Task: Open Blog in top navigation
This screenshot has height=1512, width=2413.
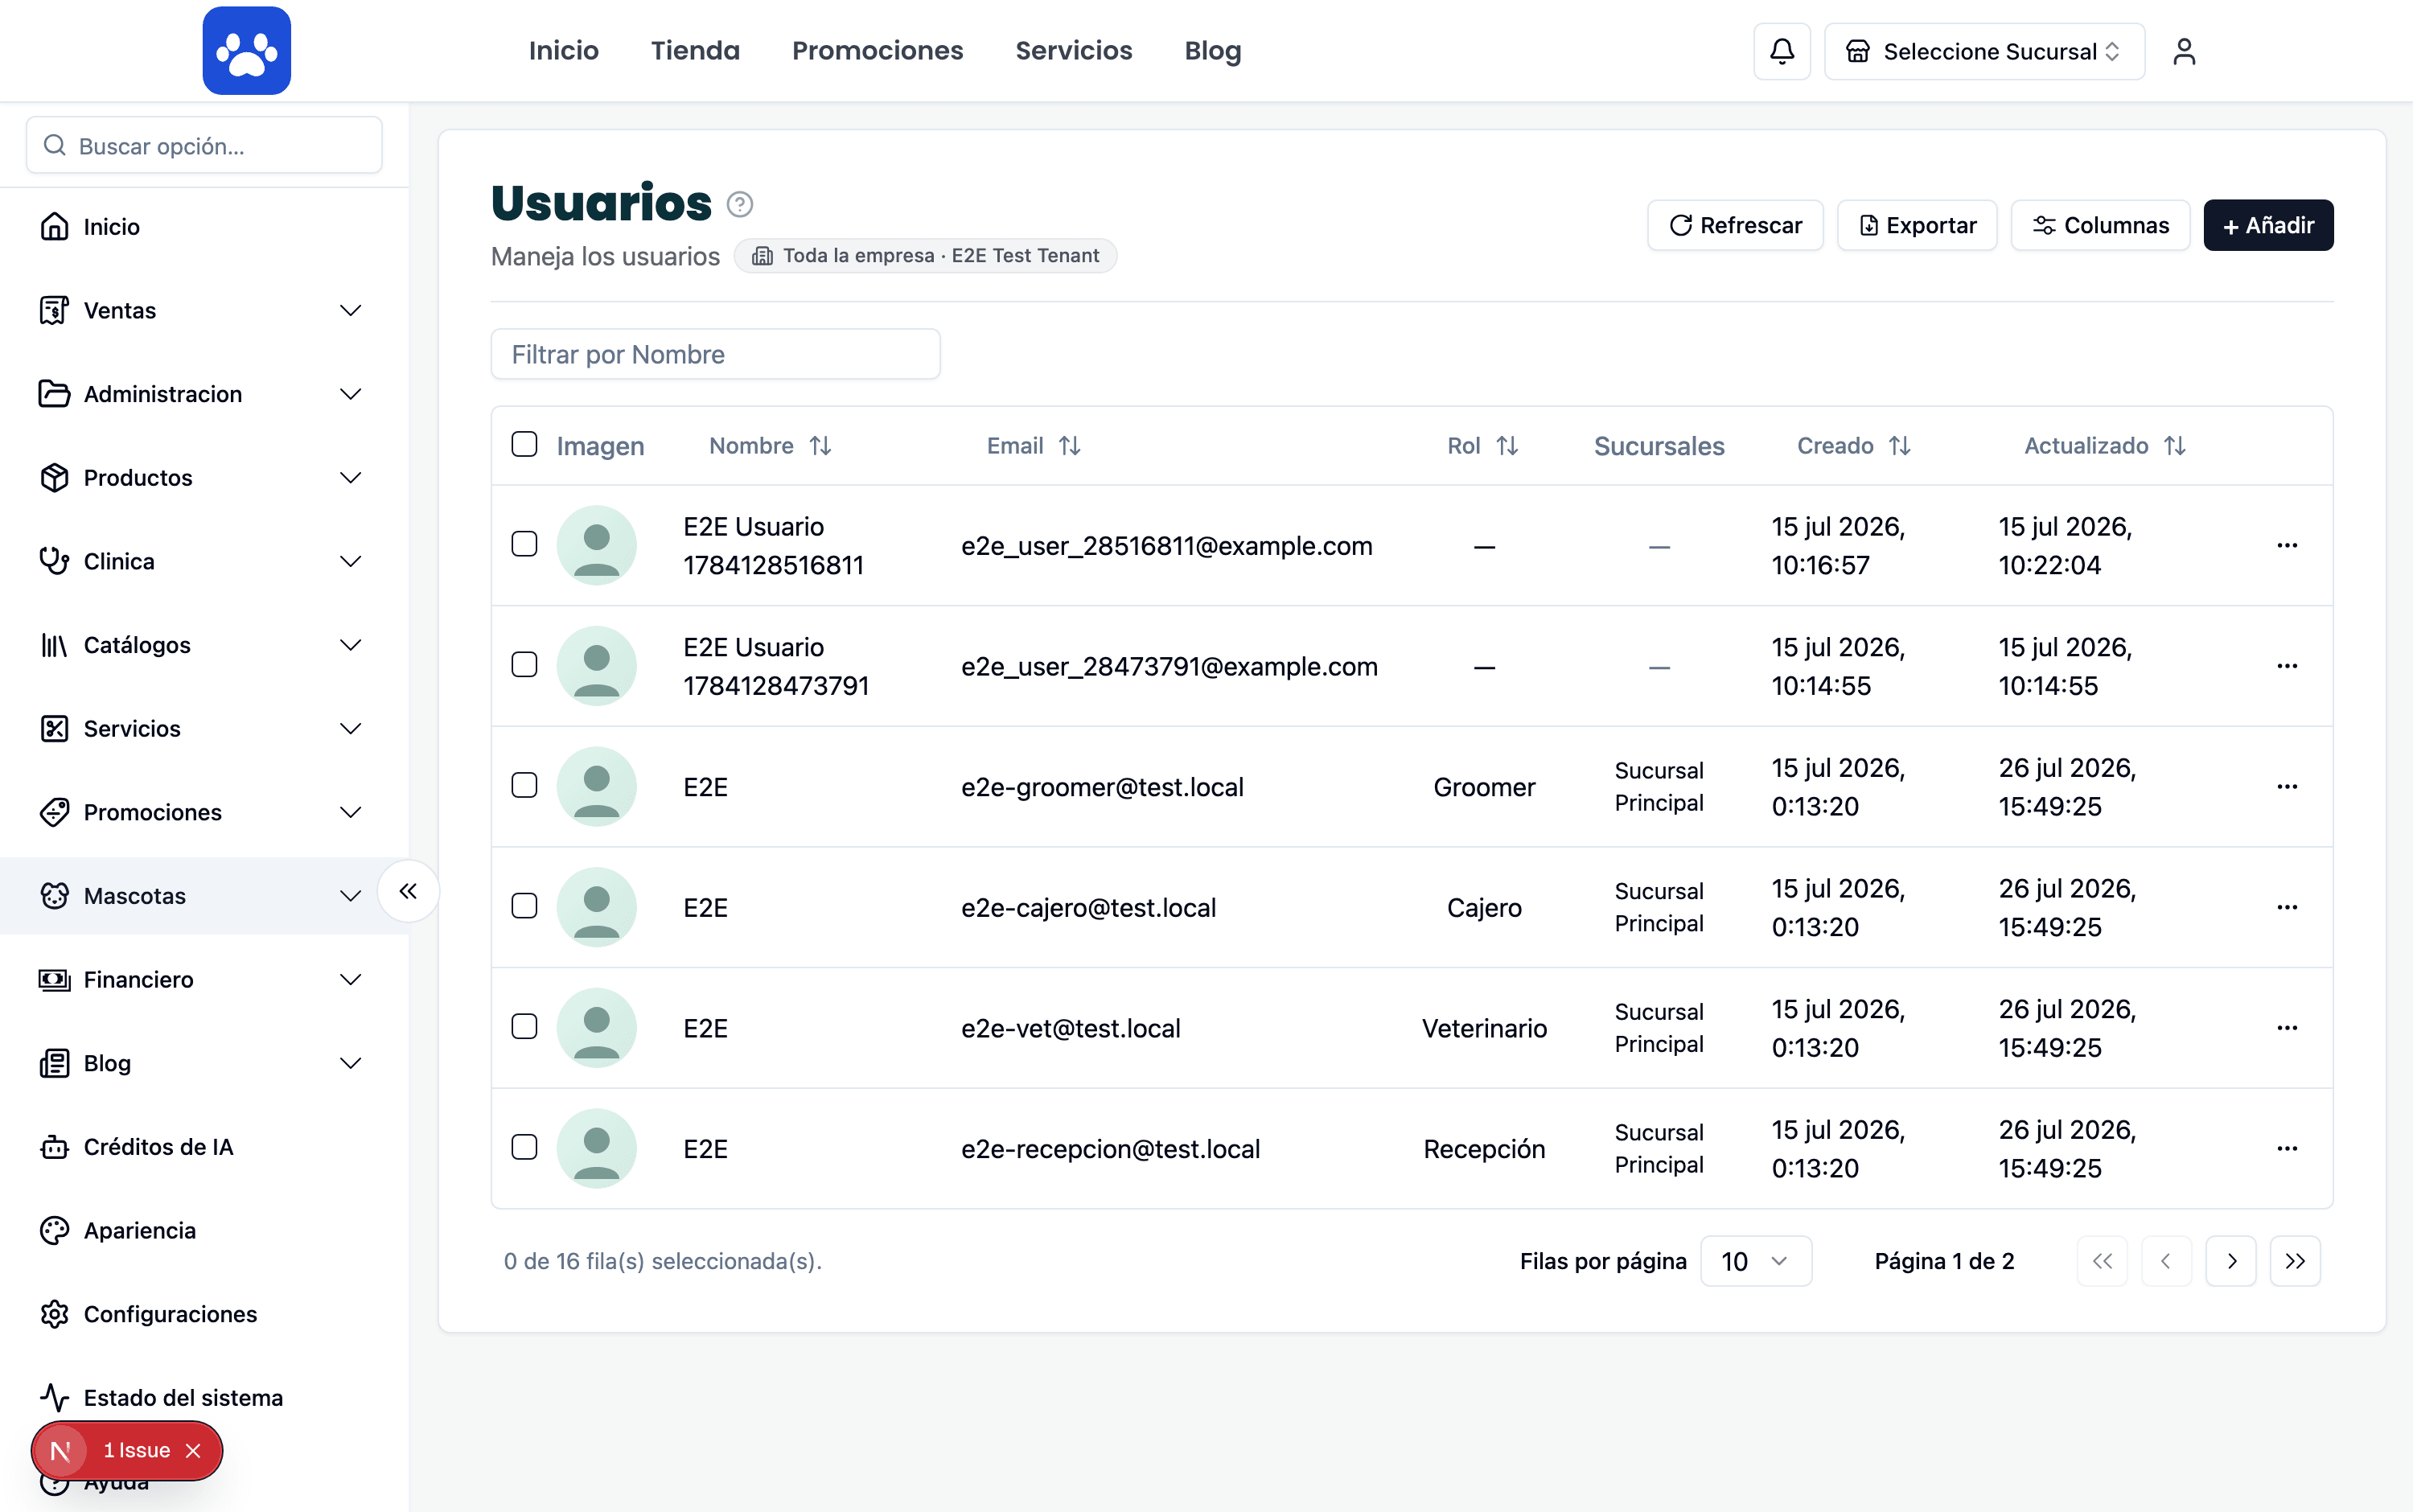Action: (1212, 50)
